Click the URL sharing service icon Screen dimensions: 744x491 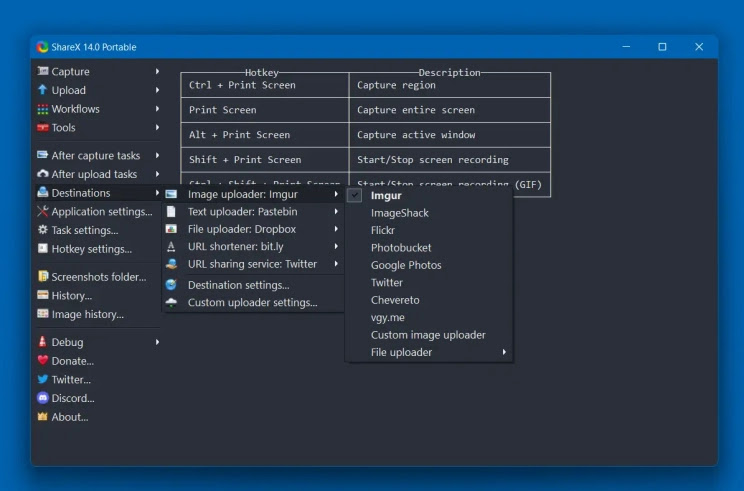tap(171, 264)
